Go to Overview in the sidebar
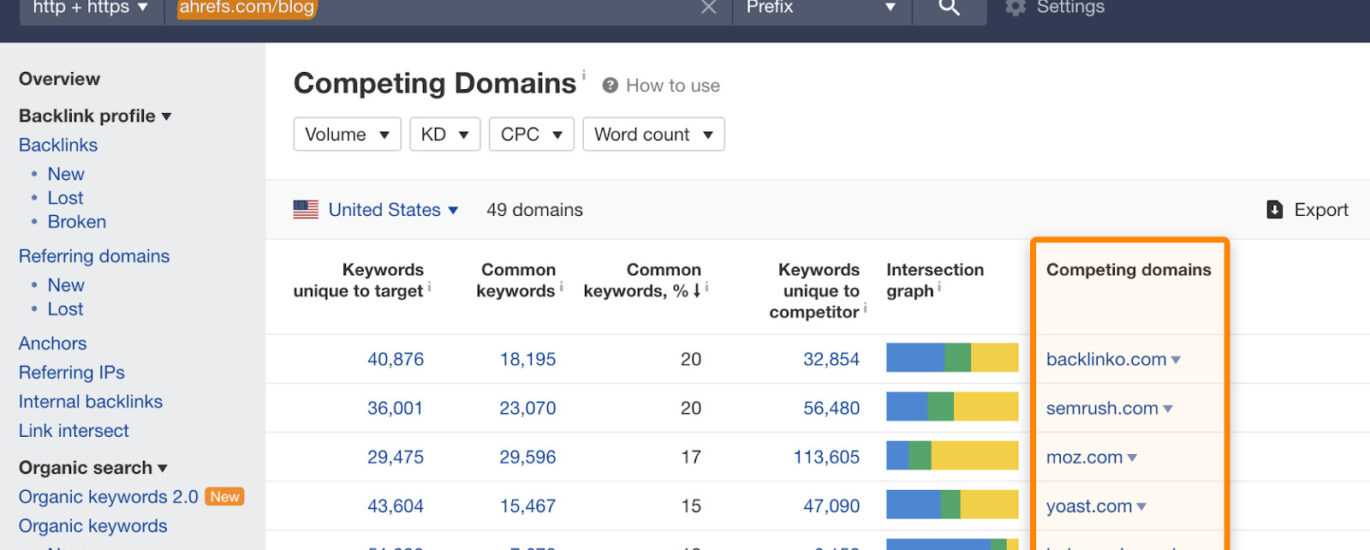Screen dimensions: 1370x550 click(x=59, y=79)
